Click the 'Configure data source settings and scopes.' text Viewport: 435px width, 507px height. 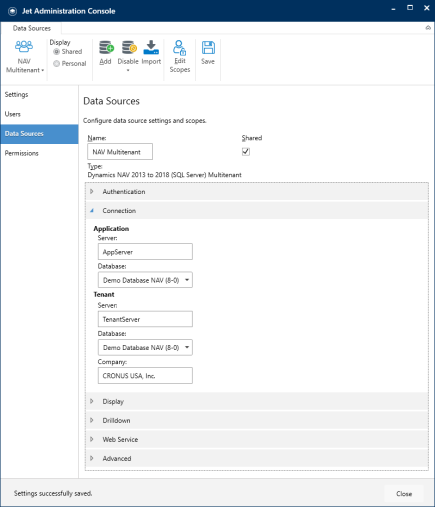(x=145, y=121)
